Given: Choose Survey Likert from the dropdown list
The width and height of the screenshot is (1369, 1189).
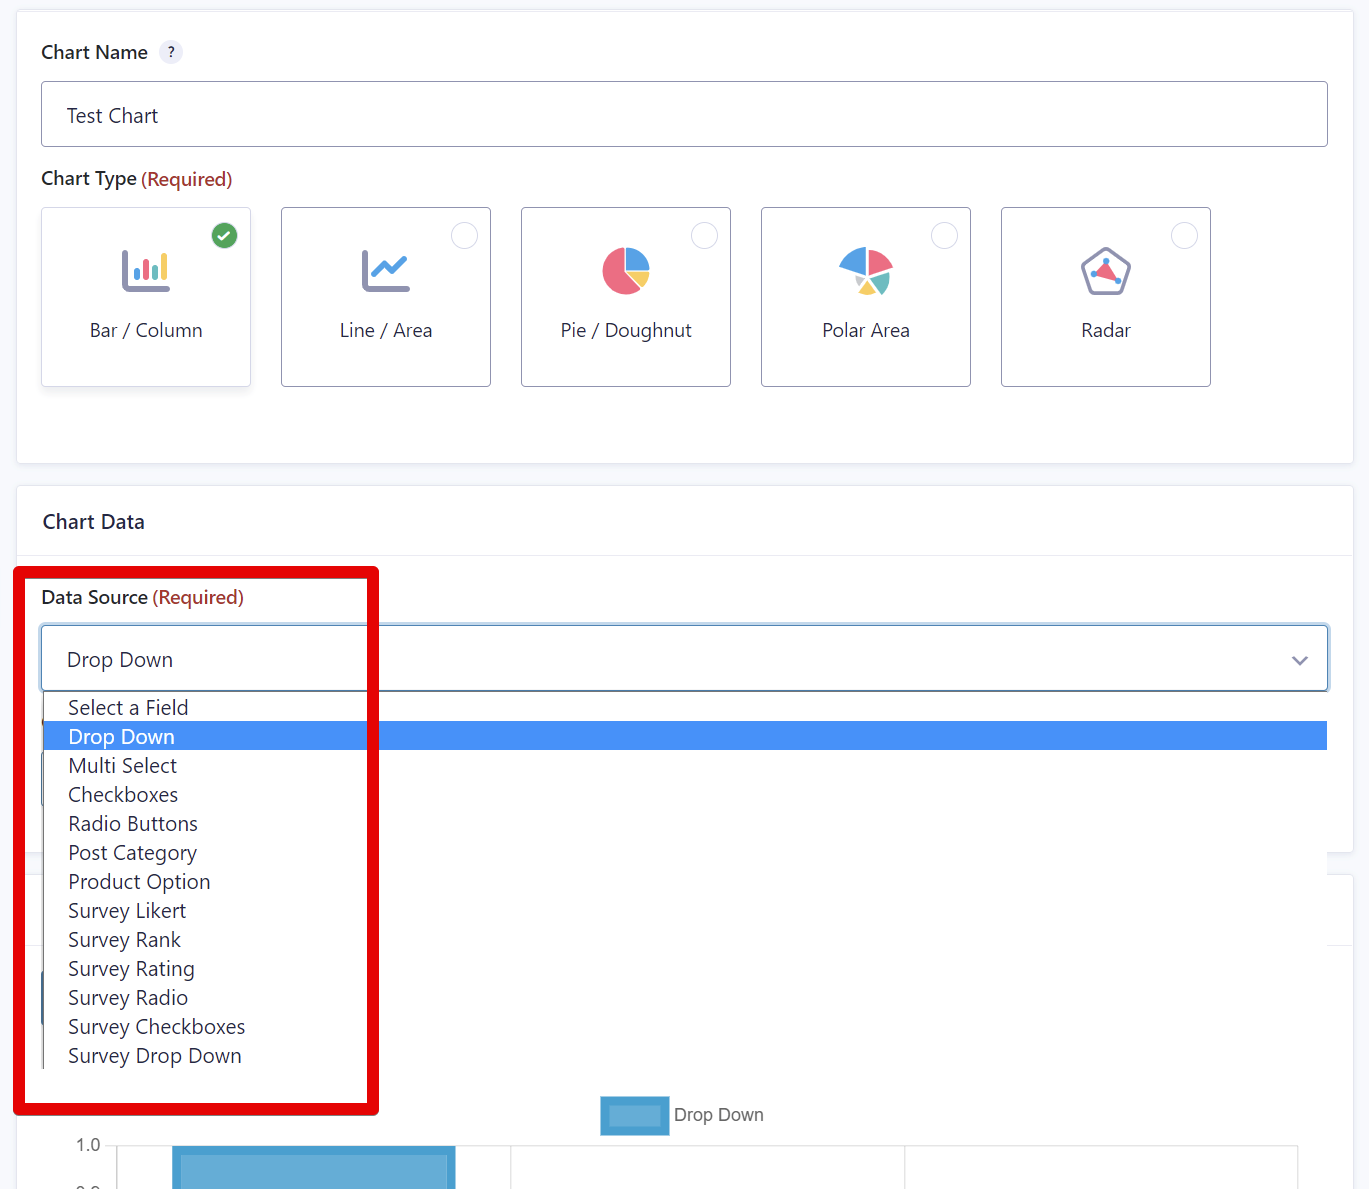Looking at the screenshot, I should [127, 911].
